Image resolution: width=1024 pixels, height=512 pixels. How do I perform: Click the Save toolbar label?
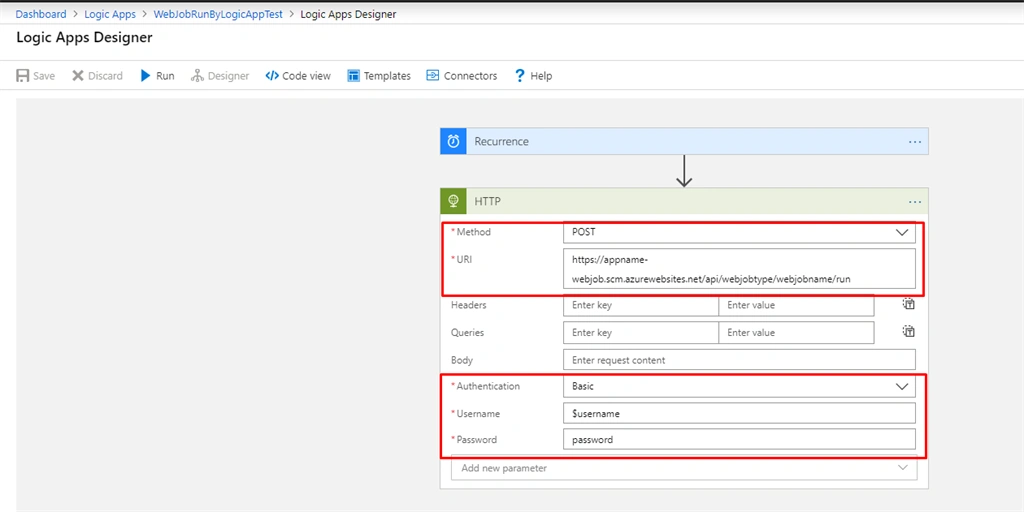click(x=44, y=76)
